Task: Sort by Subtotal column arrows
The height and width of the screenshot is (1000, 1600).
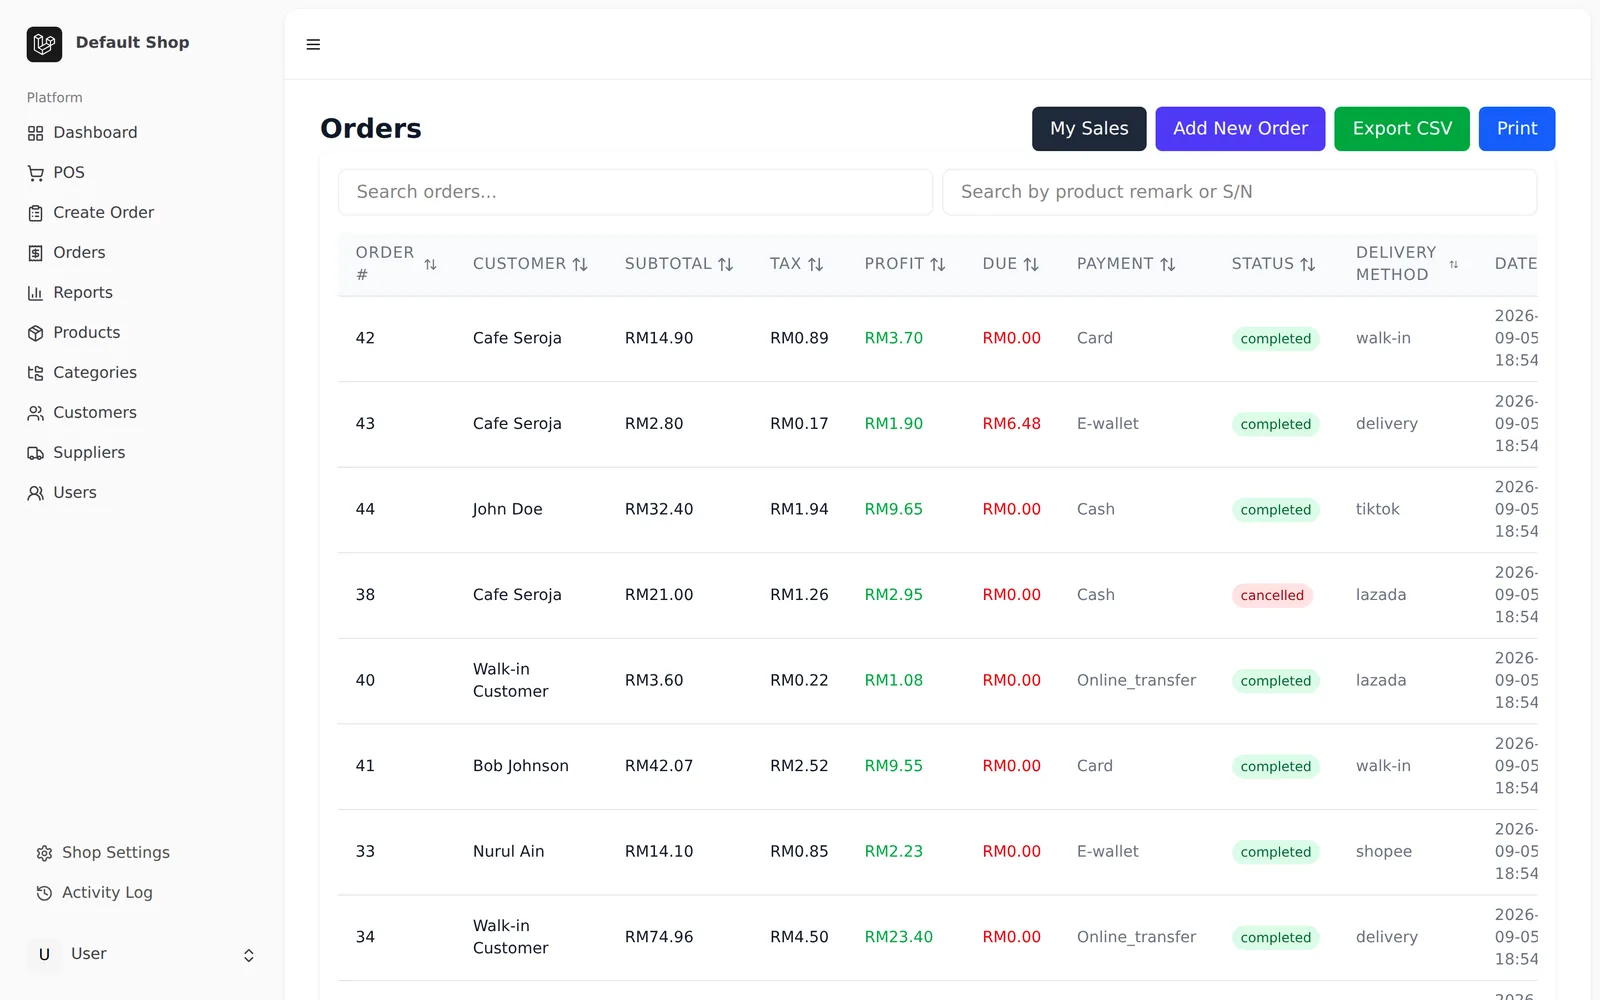Action: pyautogui.click(x=726, y=264)
